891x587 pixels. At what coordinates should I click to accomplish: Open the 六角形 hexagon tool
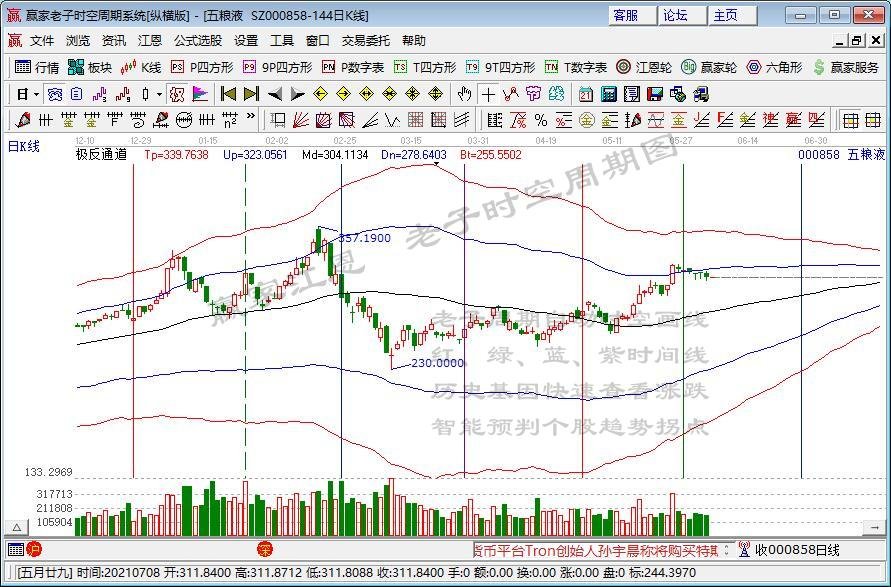point(774,68)
